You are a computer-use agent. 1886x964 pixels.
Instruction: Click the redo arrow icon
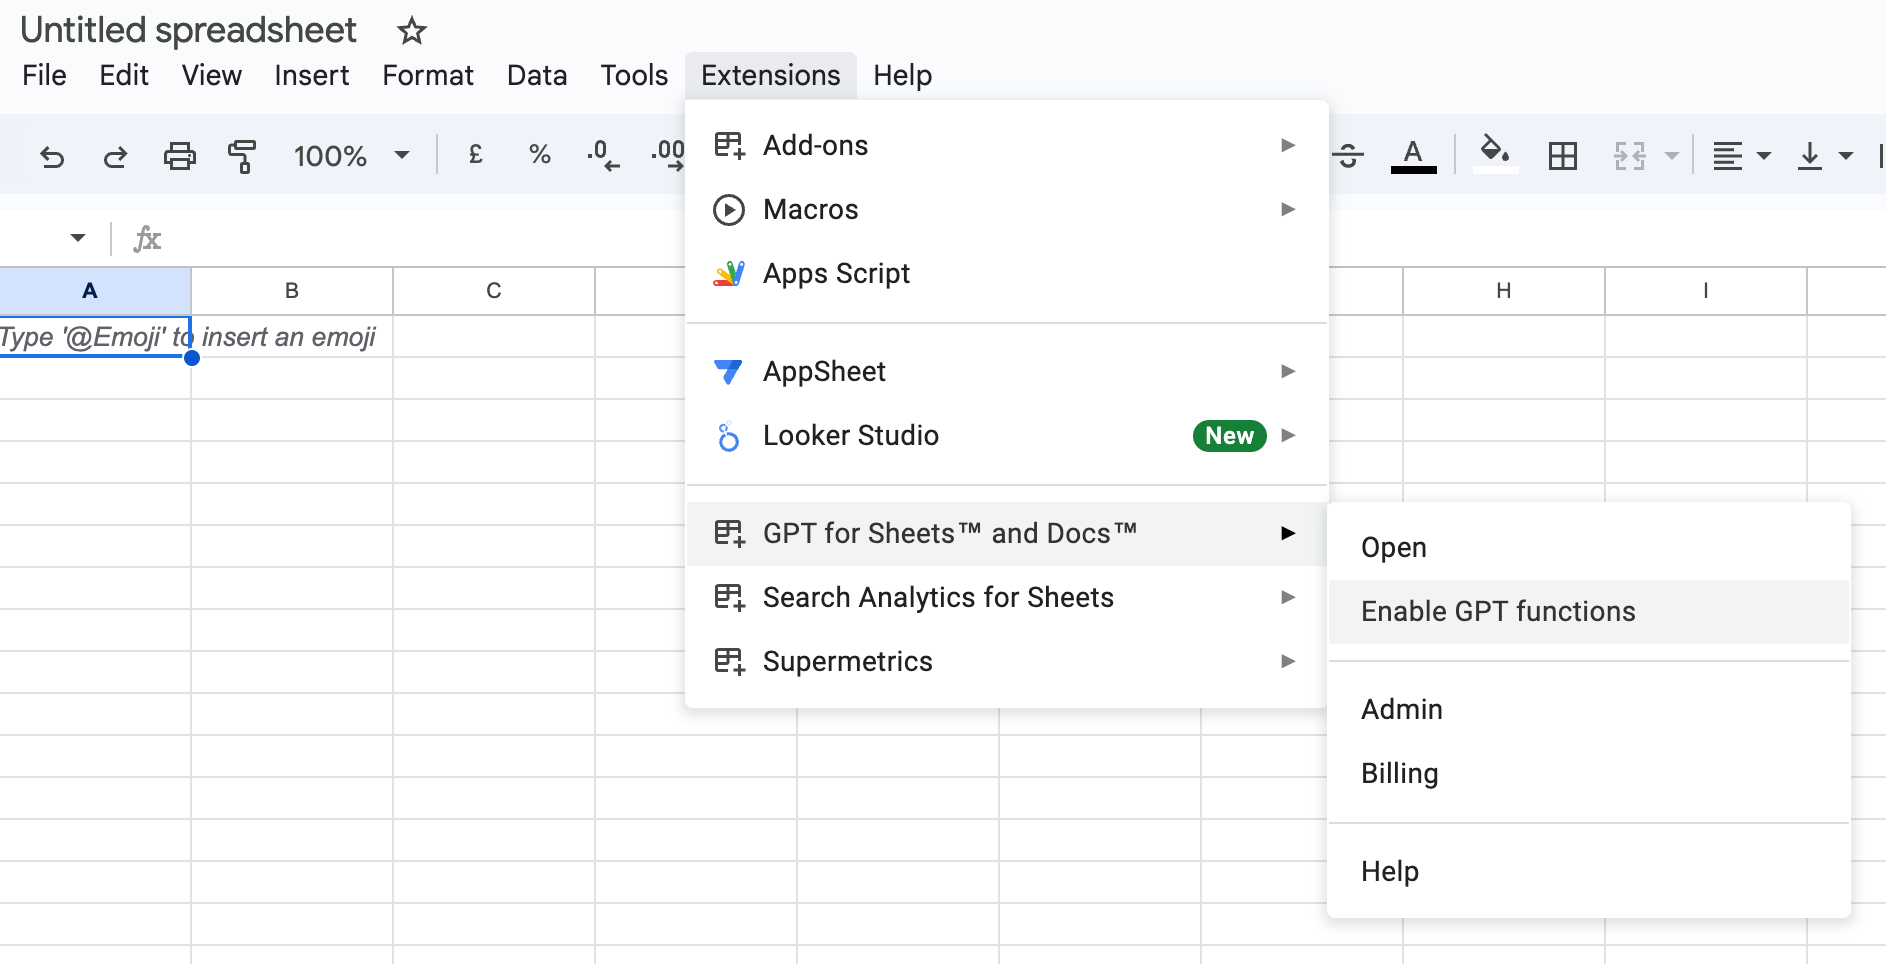click(x=116, y=156)
